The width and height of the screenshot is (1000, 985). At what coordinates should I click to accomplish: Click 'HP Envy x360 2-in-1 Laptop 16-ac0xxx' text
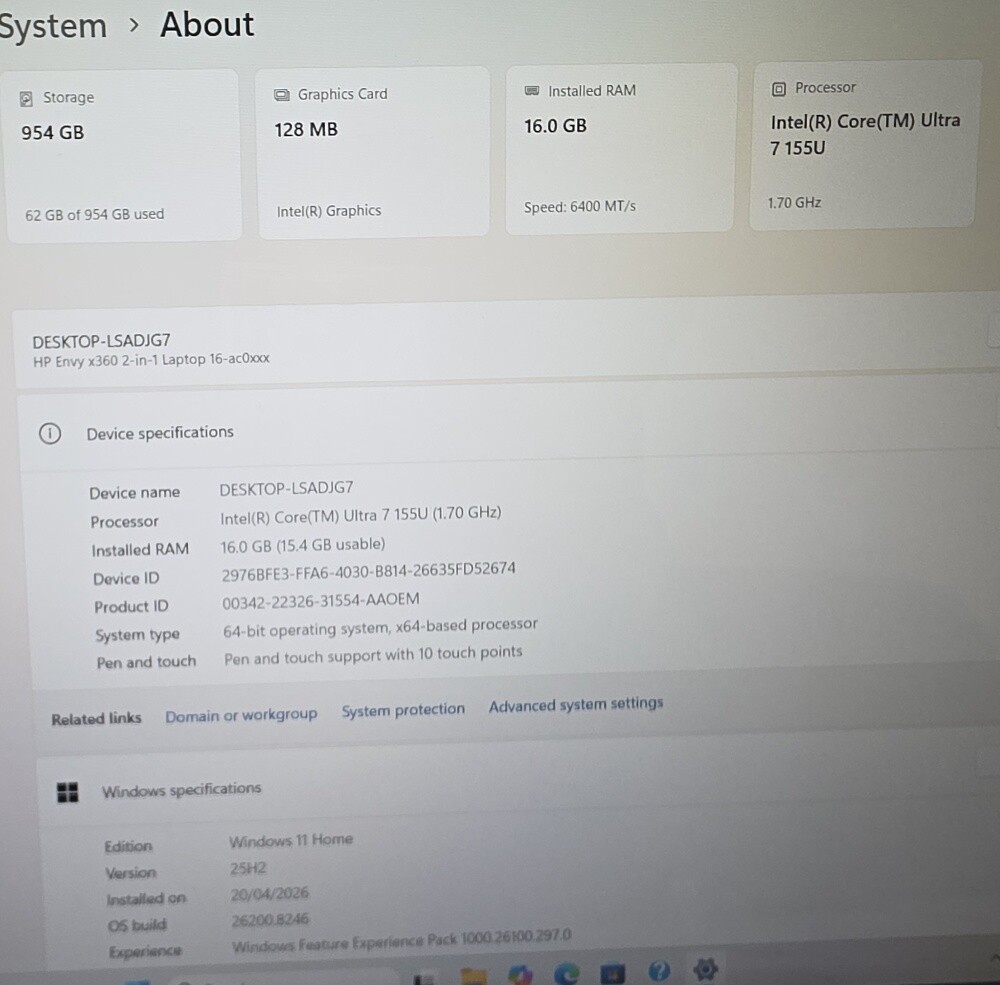pyautogui.click(x=151, y=360)
